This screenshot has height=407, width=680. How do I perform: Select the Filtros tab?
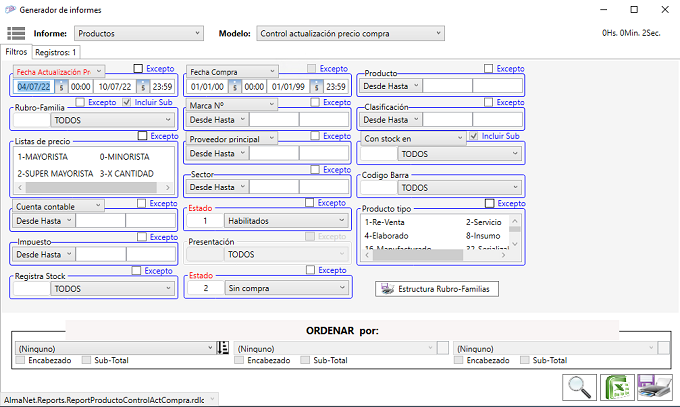[16, 51]
